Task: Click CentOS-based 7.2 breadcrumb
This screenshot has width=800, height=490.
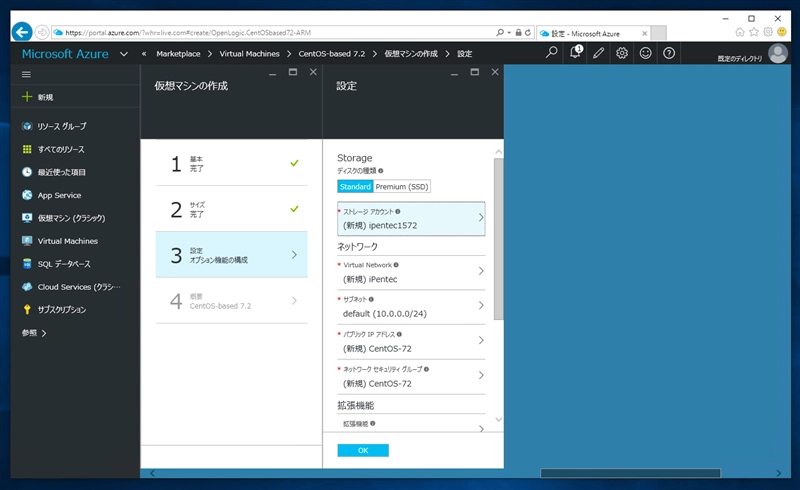Action: 332,54
